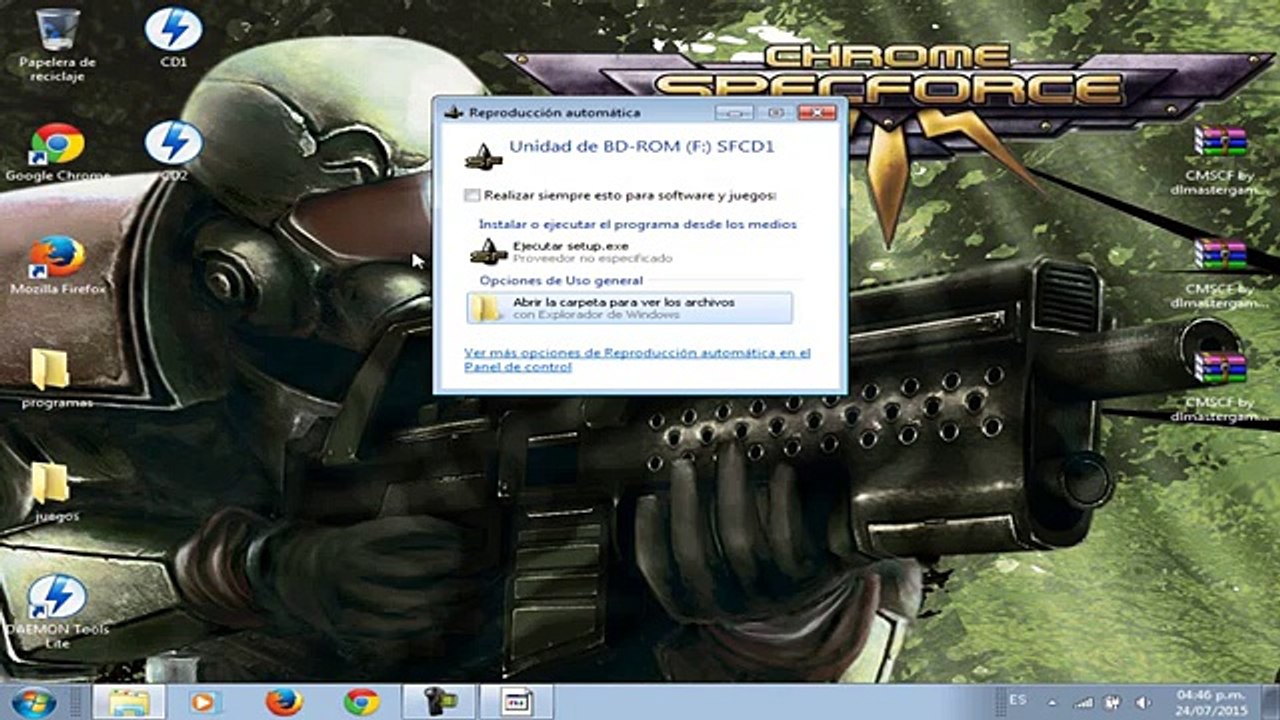Open Chrome from the taskbar

361,702
